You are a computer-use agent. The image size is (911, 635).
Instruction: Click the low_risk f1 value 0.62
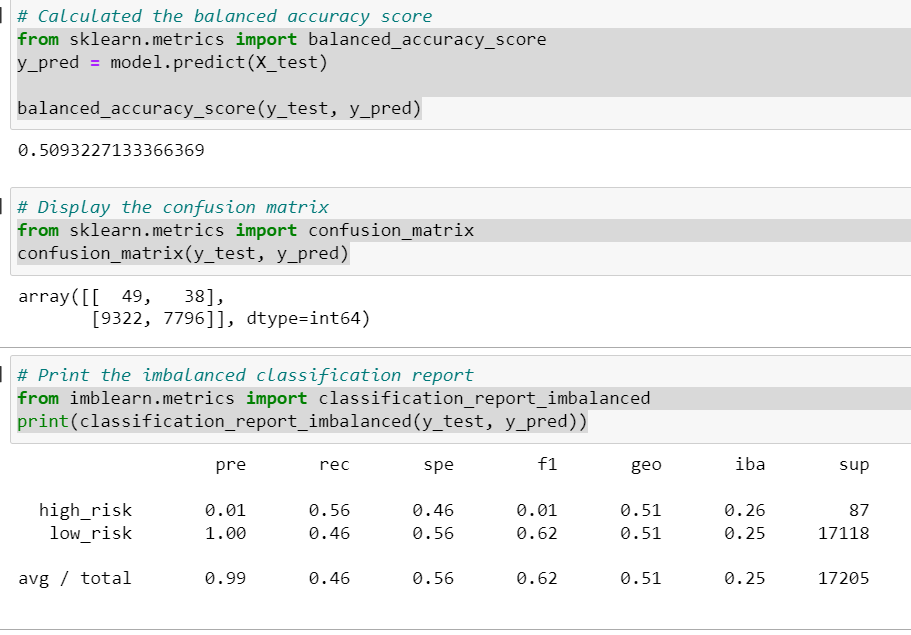(537, 533)
